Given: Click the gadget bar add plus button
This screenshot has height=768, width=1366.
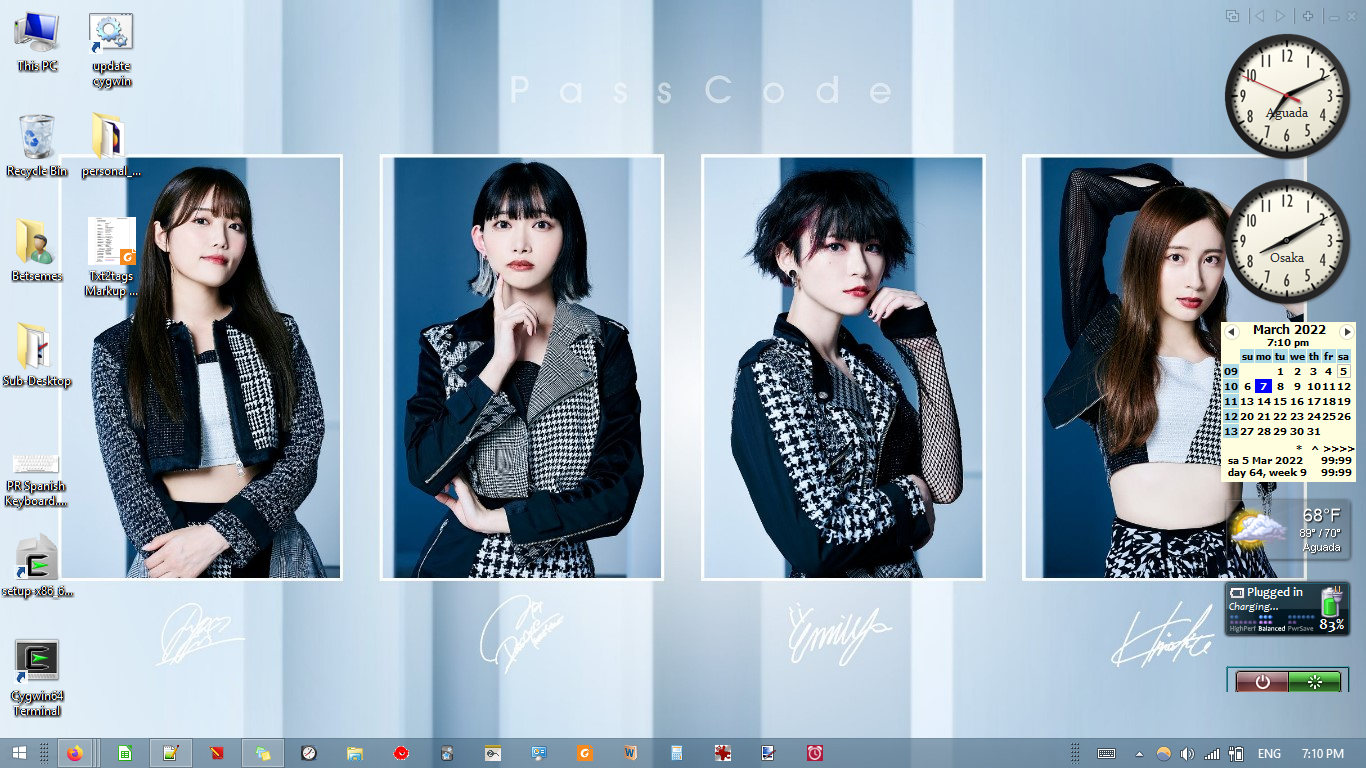Looking at the screenshot, I should [x=1307, y=16].
